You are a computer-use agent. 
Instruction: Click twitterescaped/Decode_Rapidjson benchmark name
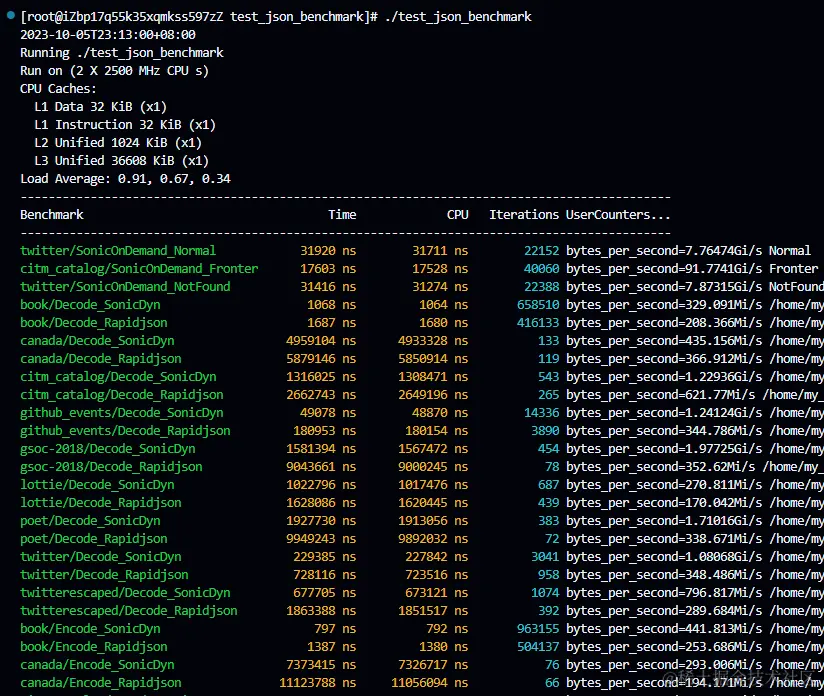click(x=129, y=611)
